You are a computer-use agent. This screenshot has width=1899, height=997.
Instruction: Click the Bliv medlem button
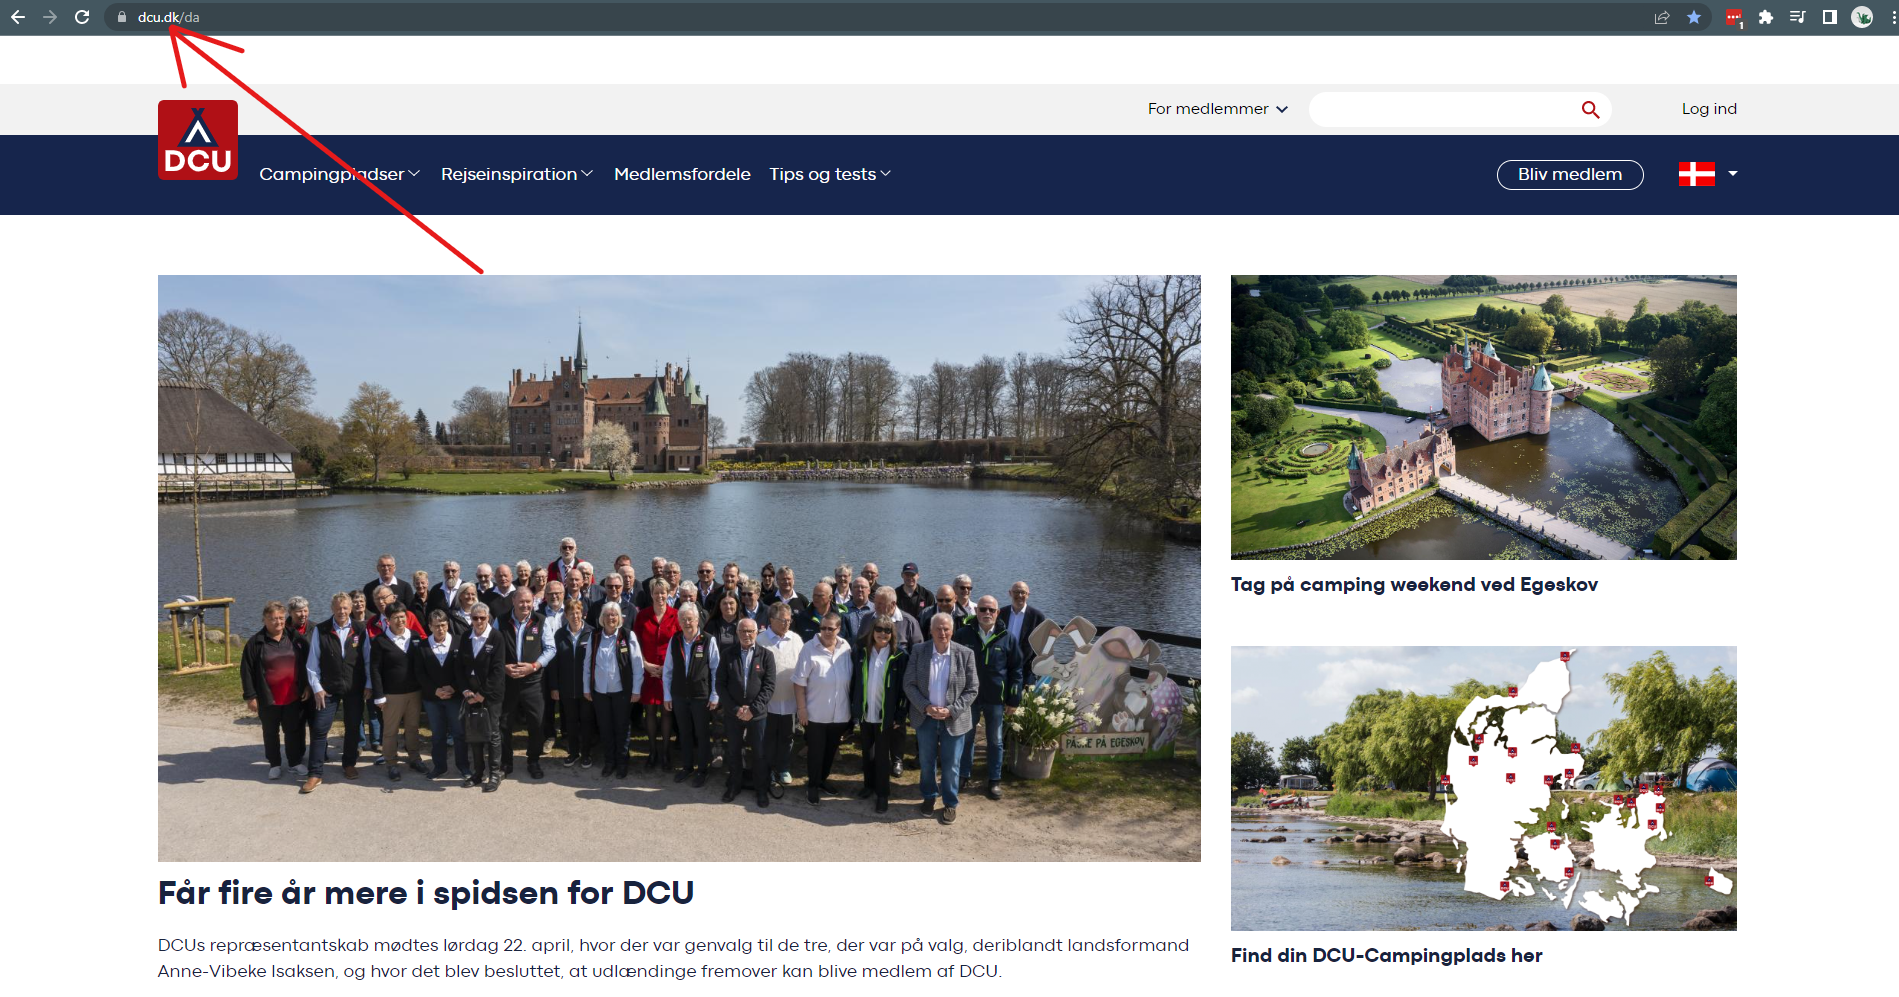click(x=1569, y=174)
